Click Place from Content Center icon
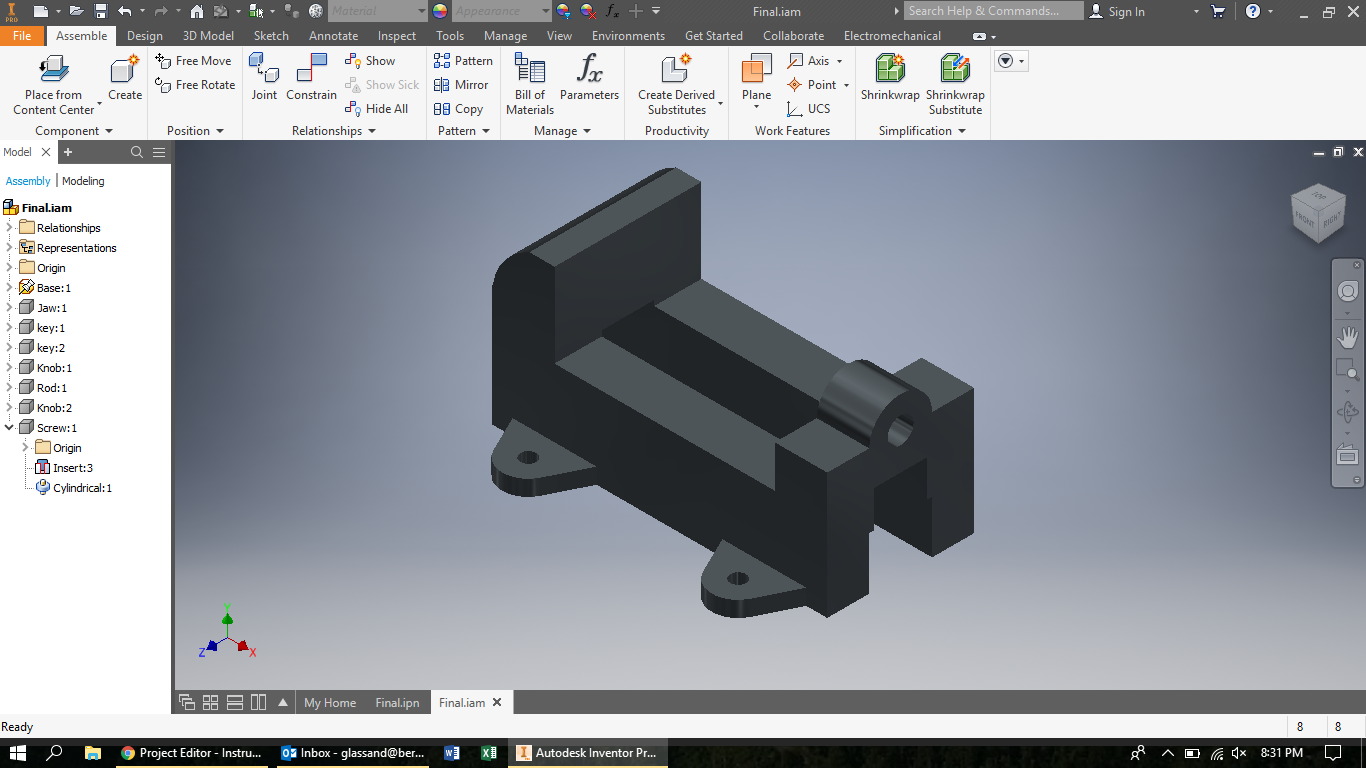Image resolution: width=1366 pixels, height=768 pixels. 54,68
